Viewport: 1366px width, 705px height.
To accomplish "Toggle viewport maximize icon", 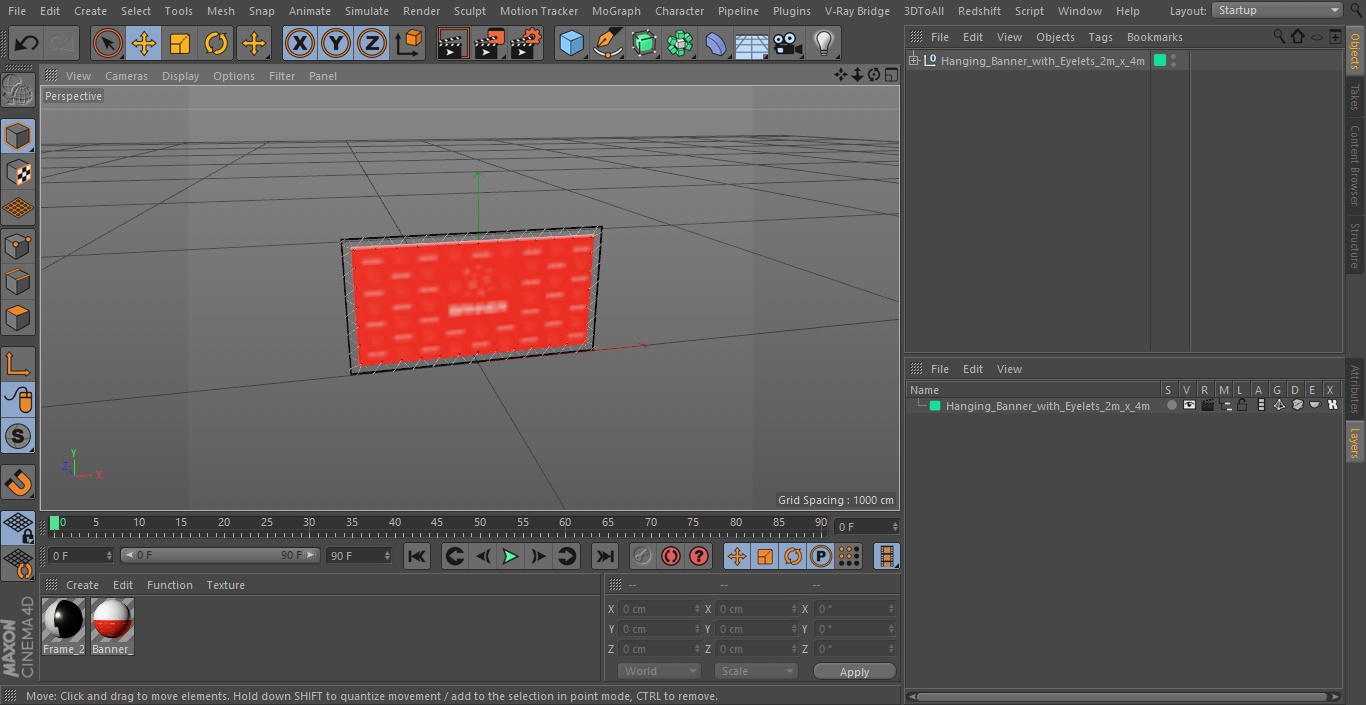I will pos(890,75).
